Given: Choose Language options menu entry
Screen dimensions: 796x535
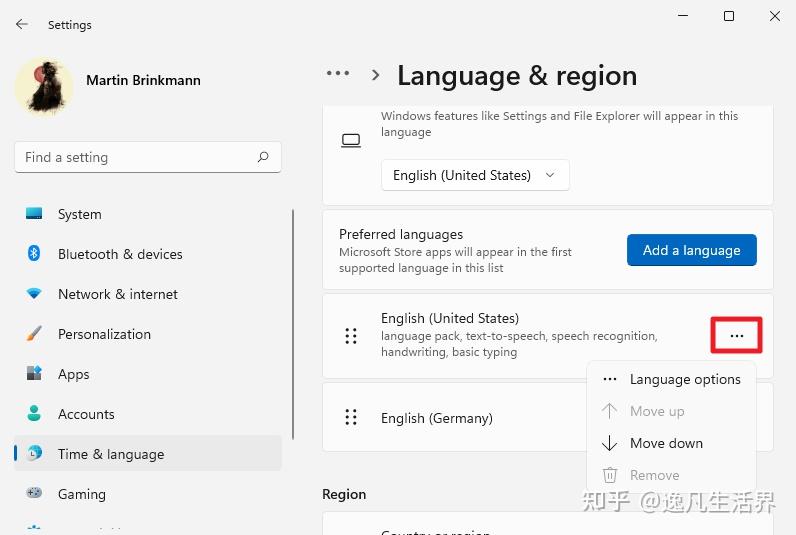Looking at the screenshot, I should coord(671,379).
